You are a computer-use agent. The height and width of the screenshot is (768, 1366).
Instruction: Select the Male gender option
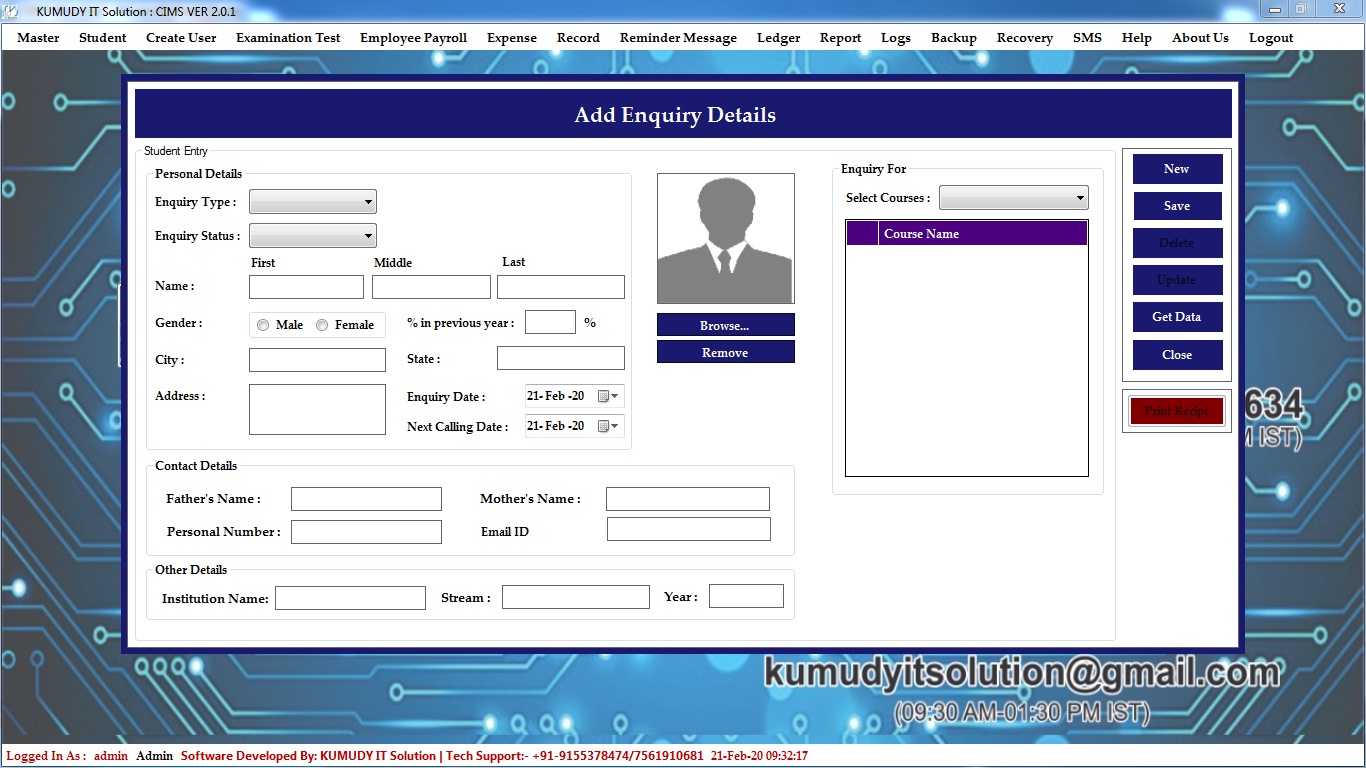coord(263,325)
